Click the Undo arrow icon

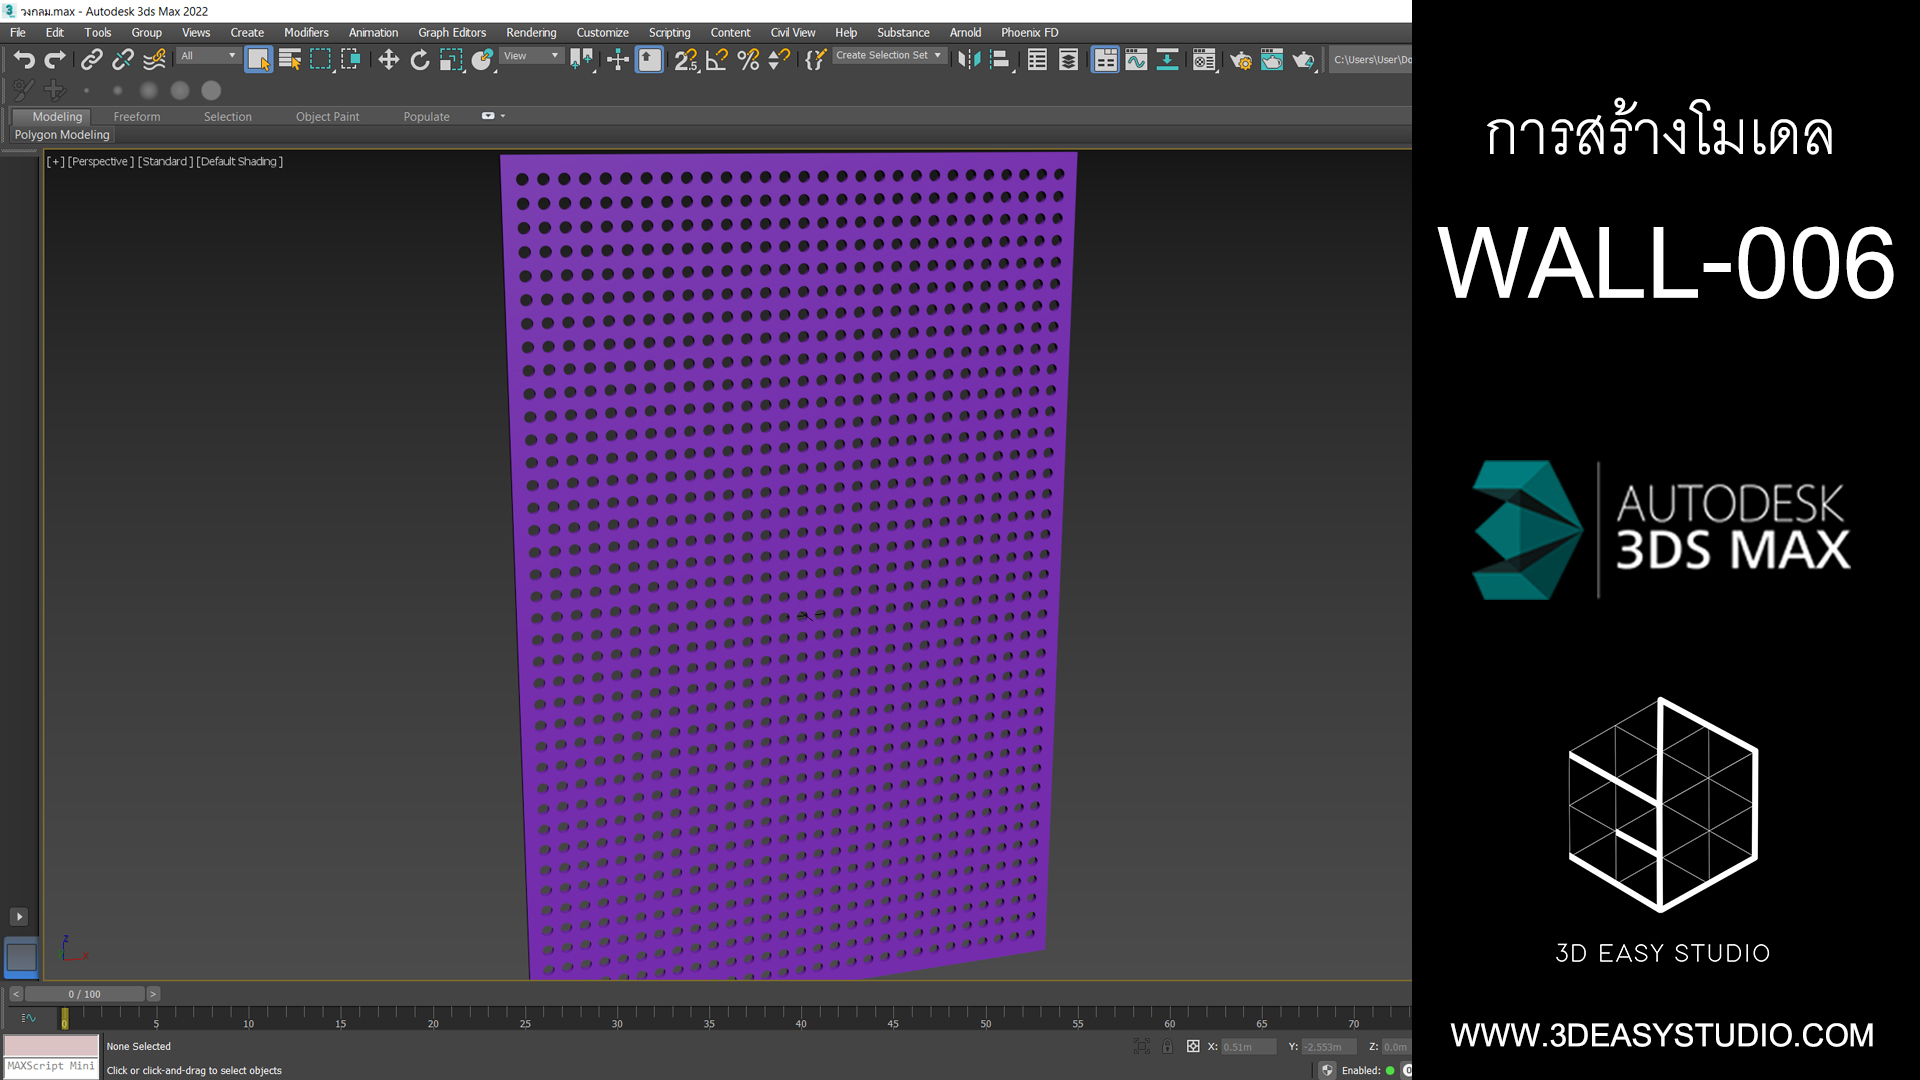tap(24, 60)
